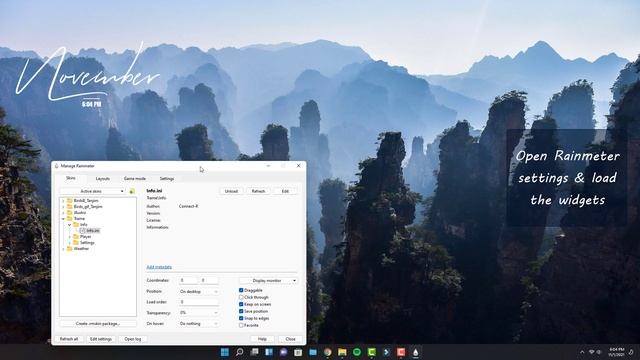Viewport: 640px width, 360px height.
Task: Mark the skin as Favorite
Action: click(241, 325)
